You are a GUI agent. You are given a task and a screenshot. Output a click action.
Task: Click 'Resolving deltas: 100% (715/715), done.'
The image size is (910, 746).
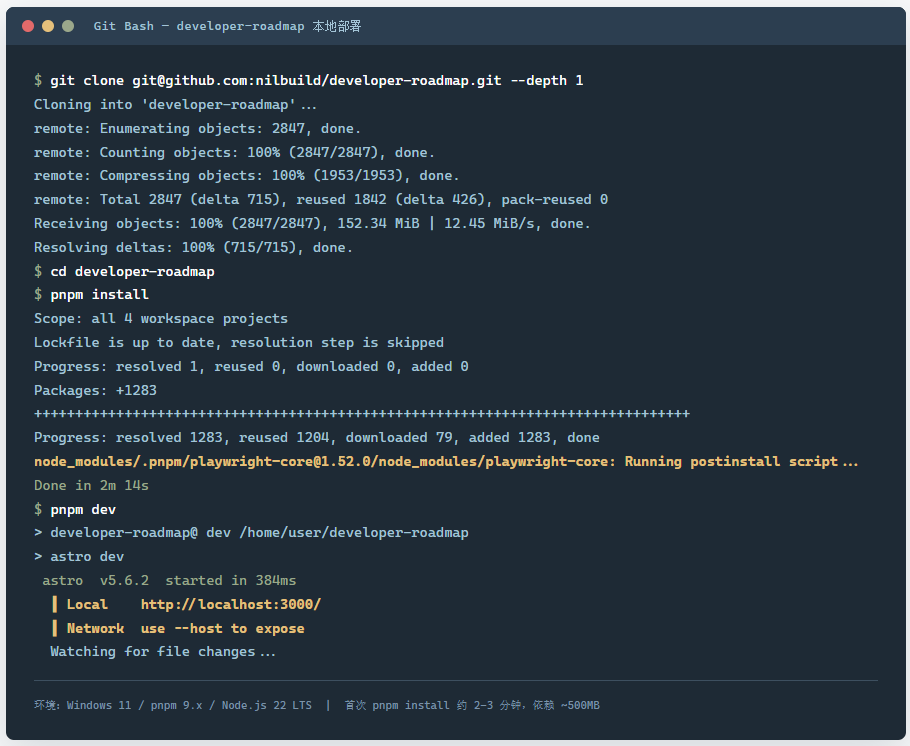tap(193, 247)
